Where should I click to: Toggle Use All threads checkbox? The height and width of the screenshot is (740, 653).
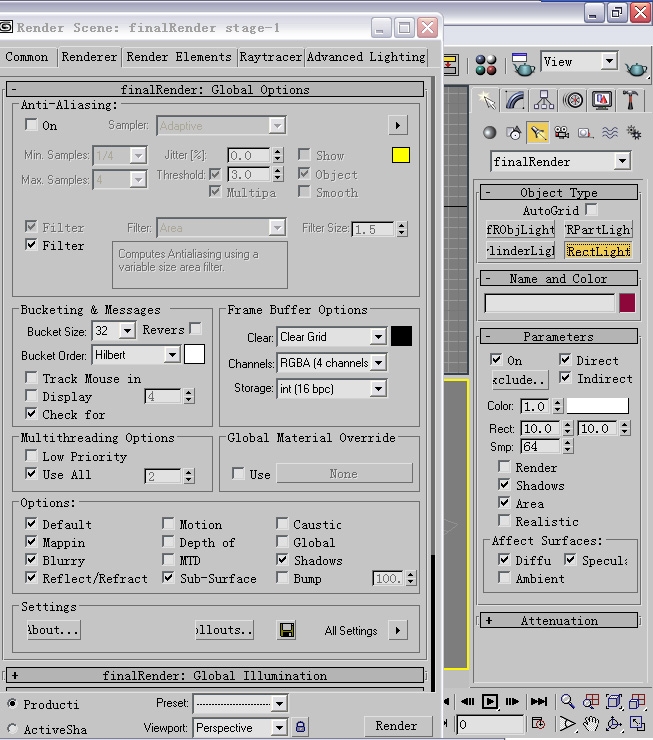pyautogui.click(x=31, y=473)
